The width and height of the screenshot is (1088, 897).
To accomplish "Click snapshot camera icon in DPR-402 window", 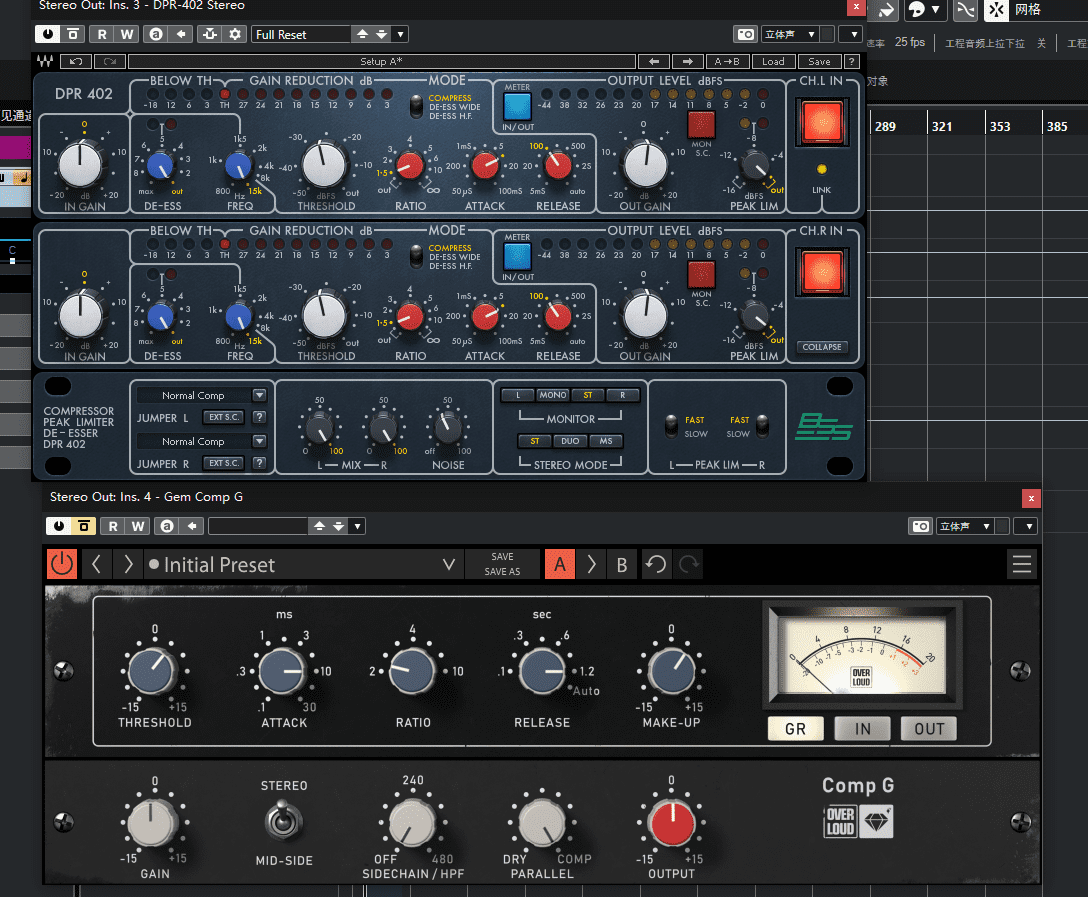I will (x=745, y=34).
